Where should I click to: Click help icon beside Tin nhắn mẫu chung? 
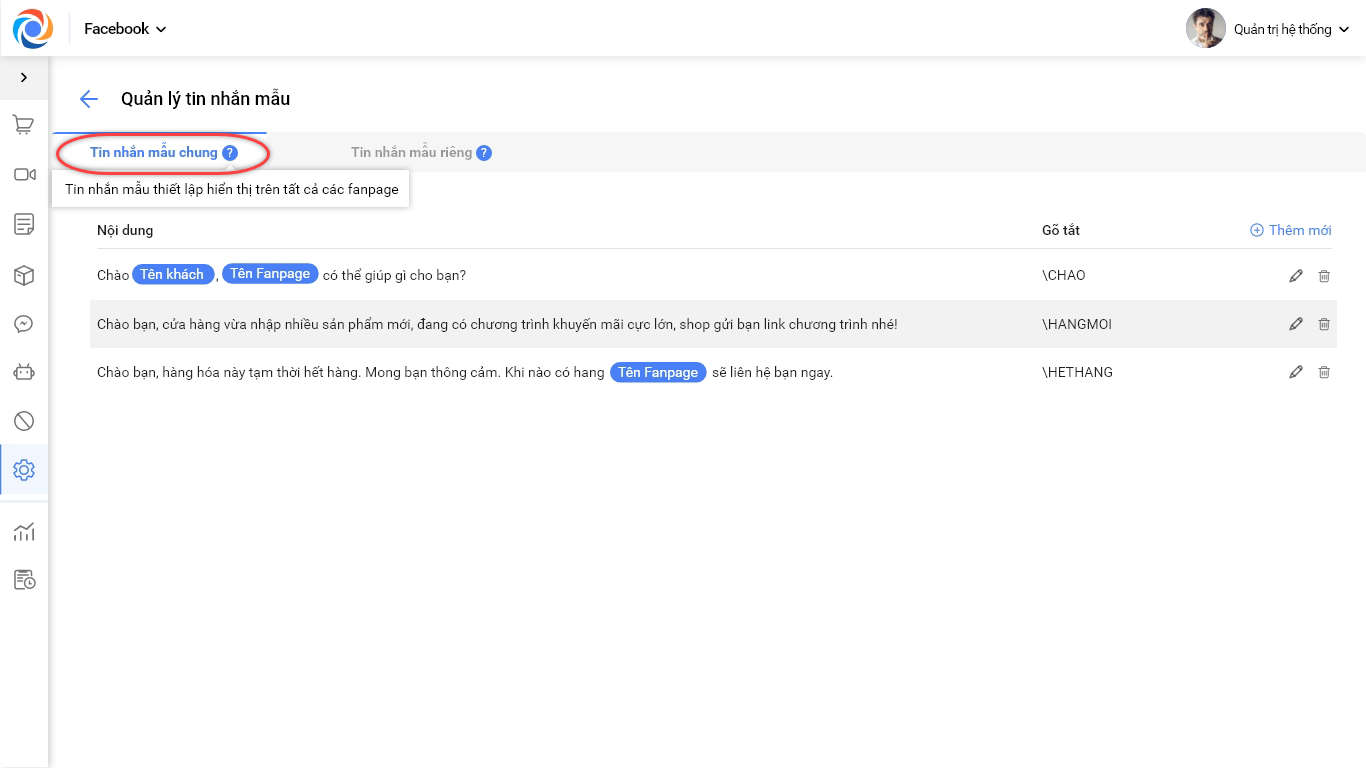point(230,153)
